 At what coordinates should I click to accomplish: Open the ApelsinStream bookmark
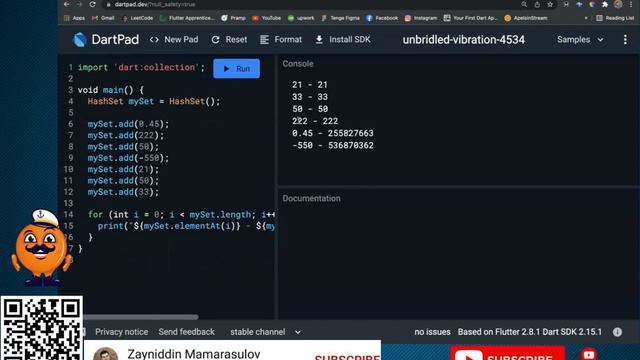(x=527, y=18)
